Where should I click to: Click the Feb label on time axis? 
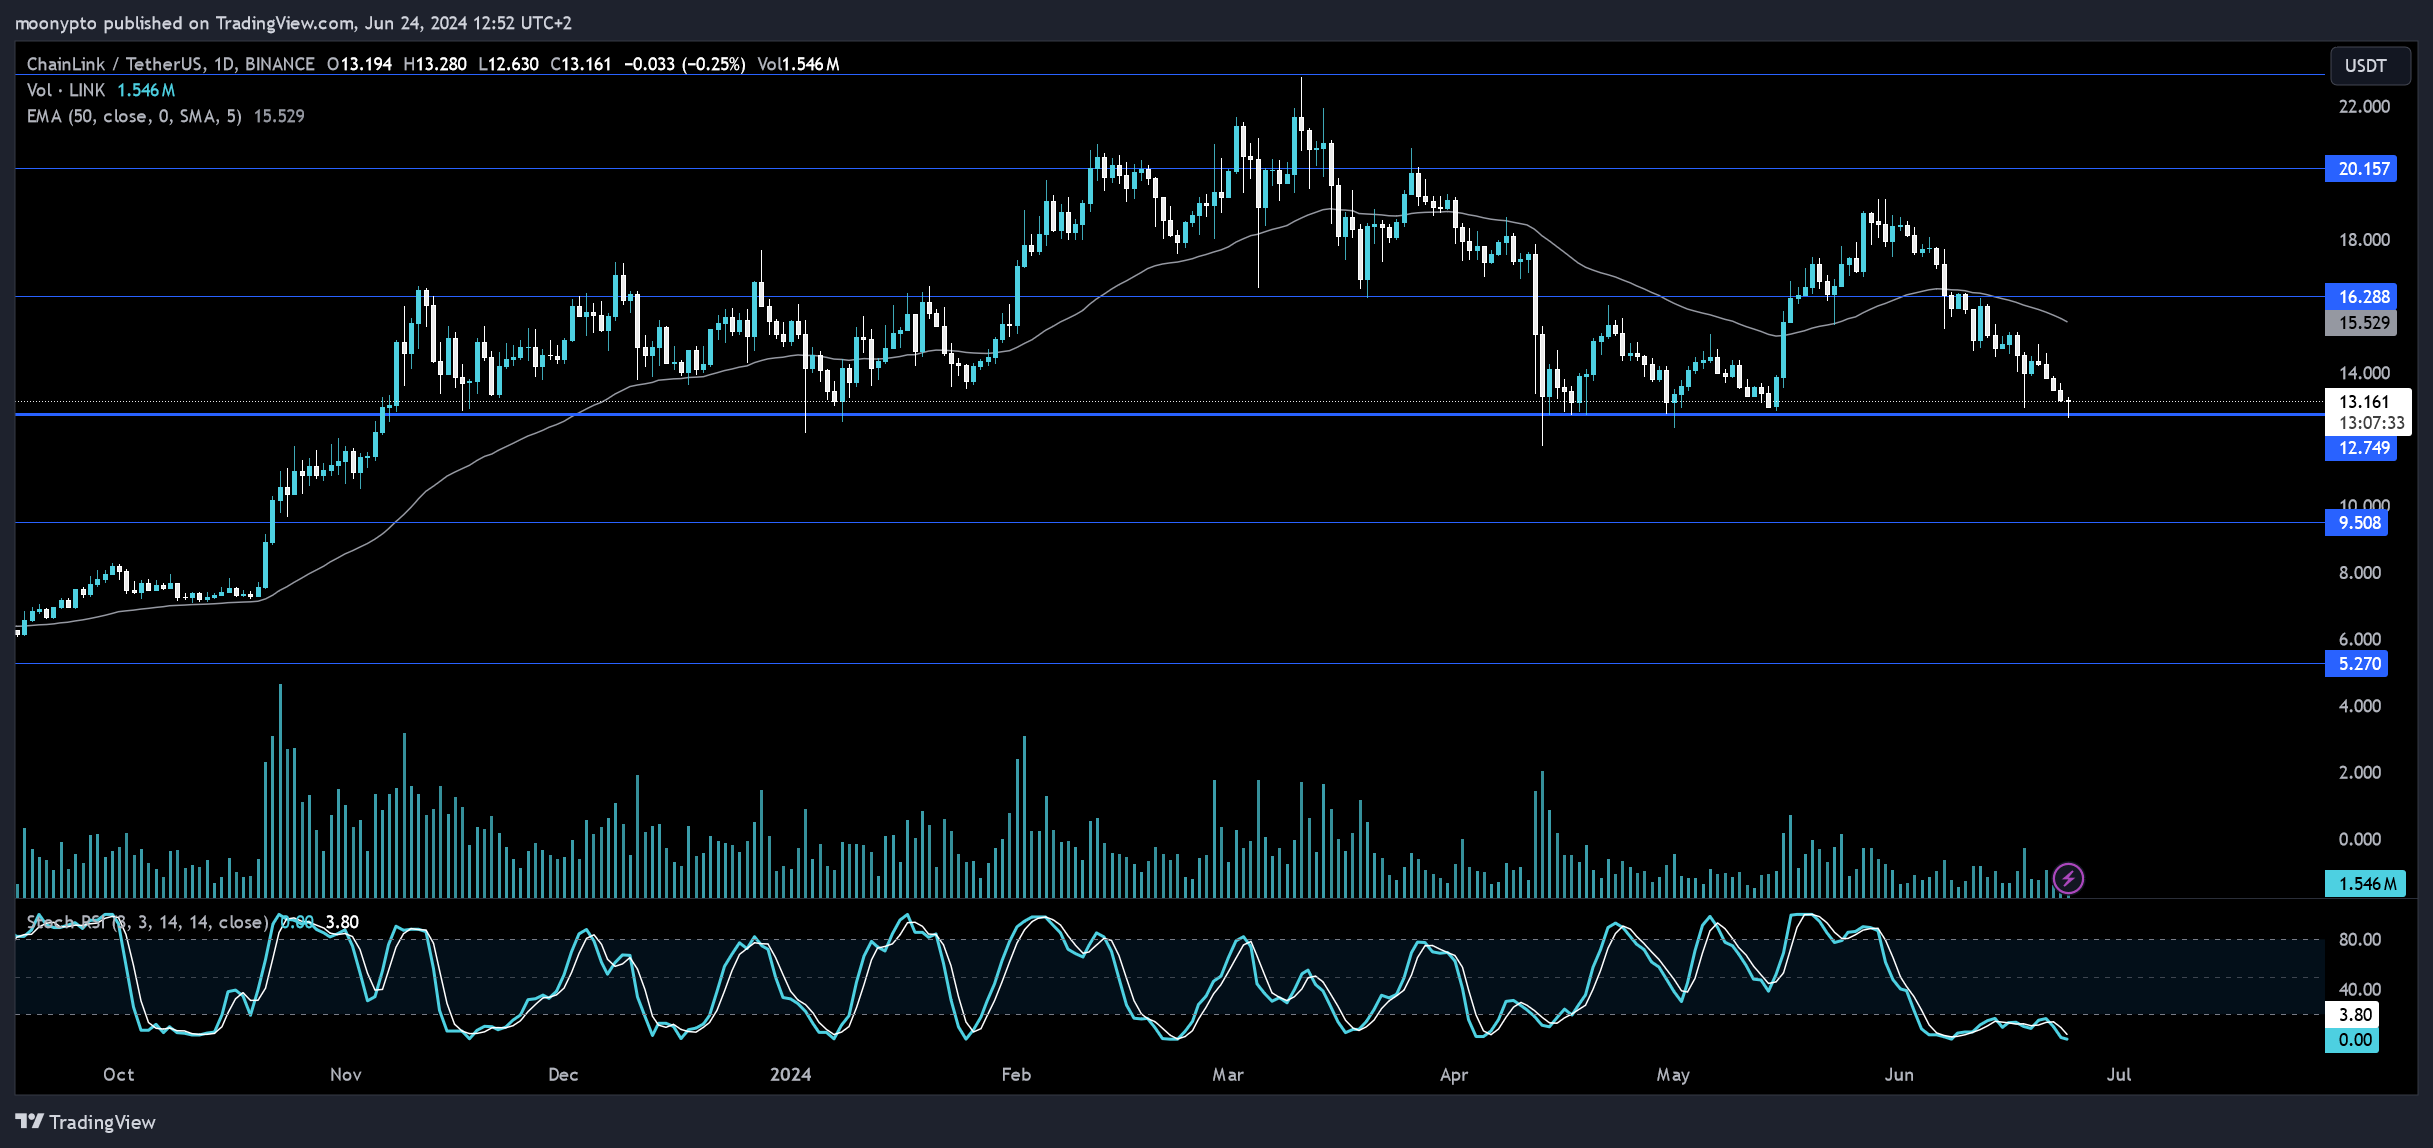[1016, 1075]
